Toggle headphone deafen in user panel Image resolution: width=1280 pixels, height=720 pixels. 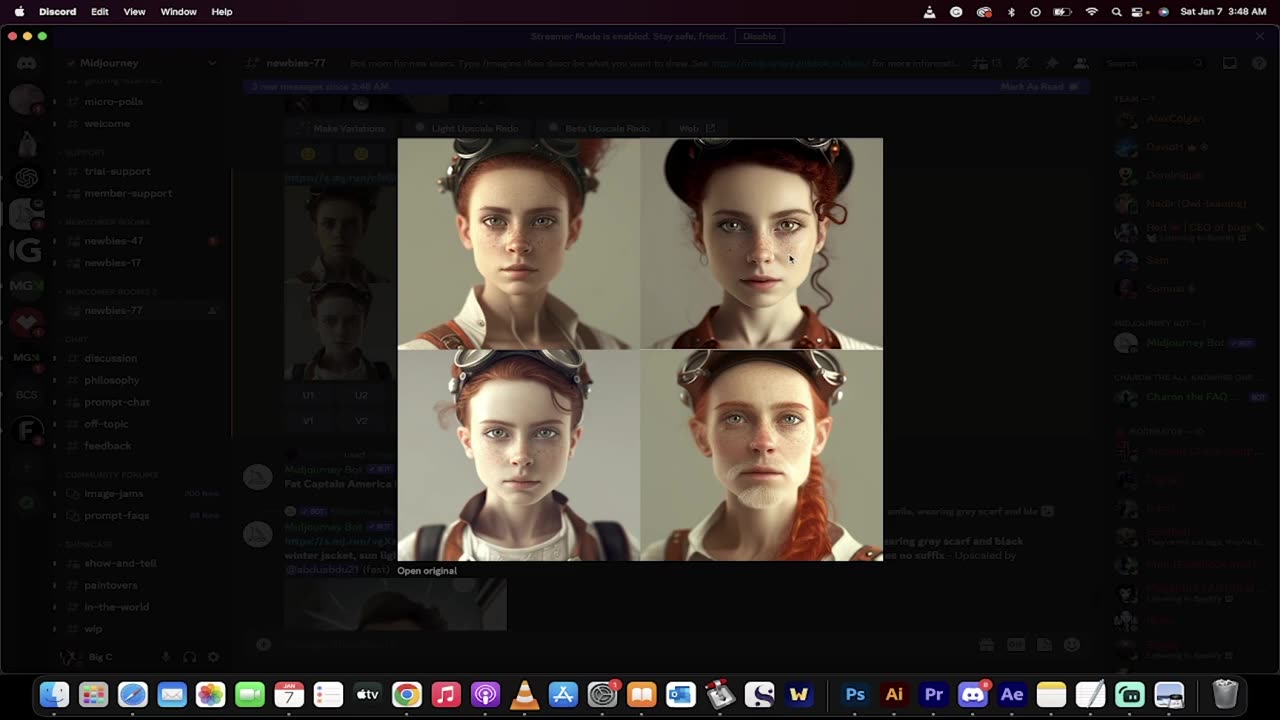190,657
